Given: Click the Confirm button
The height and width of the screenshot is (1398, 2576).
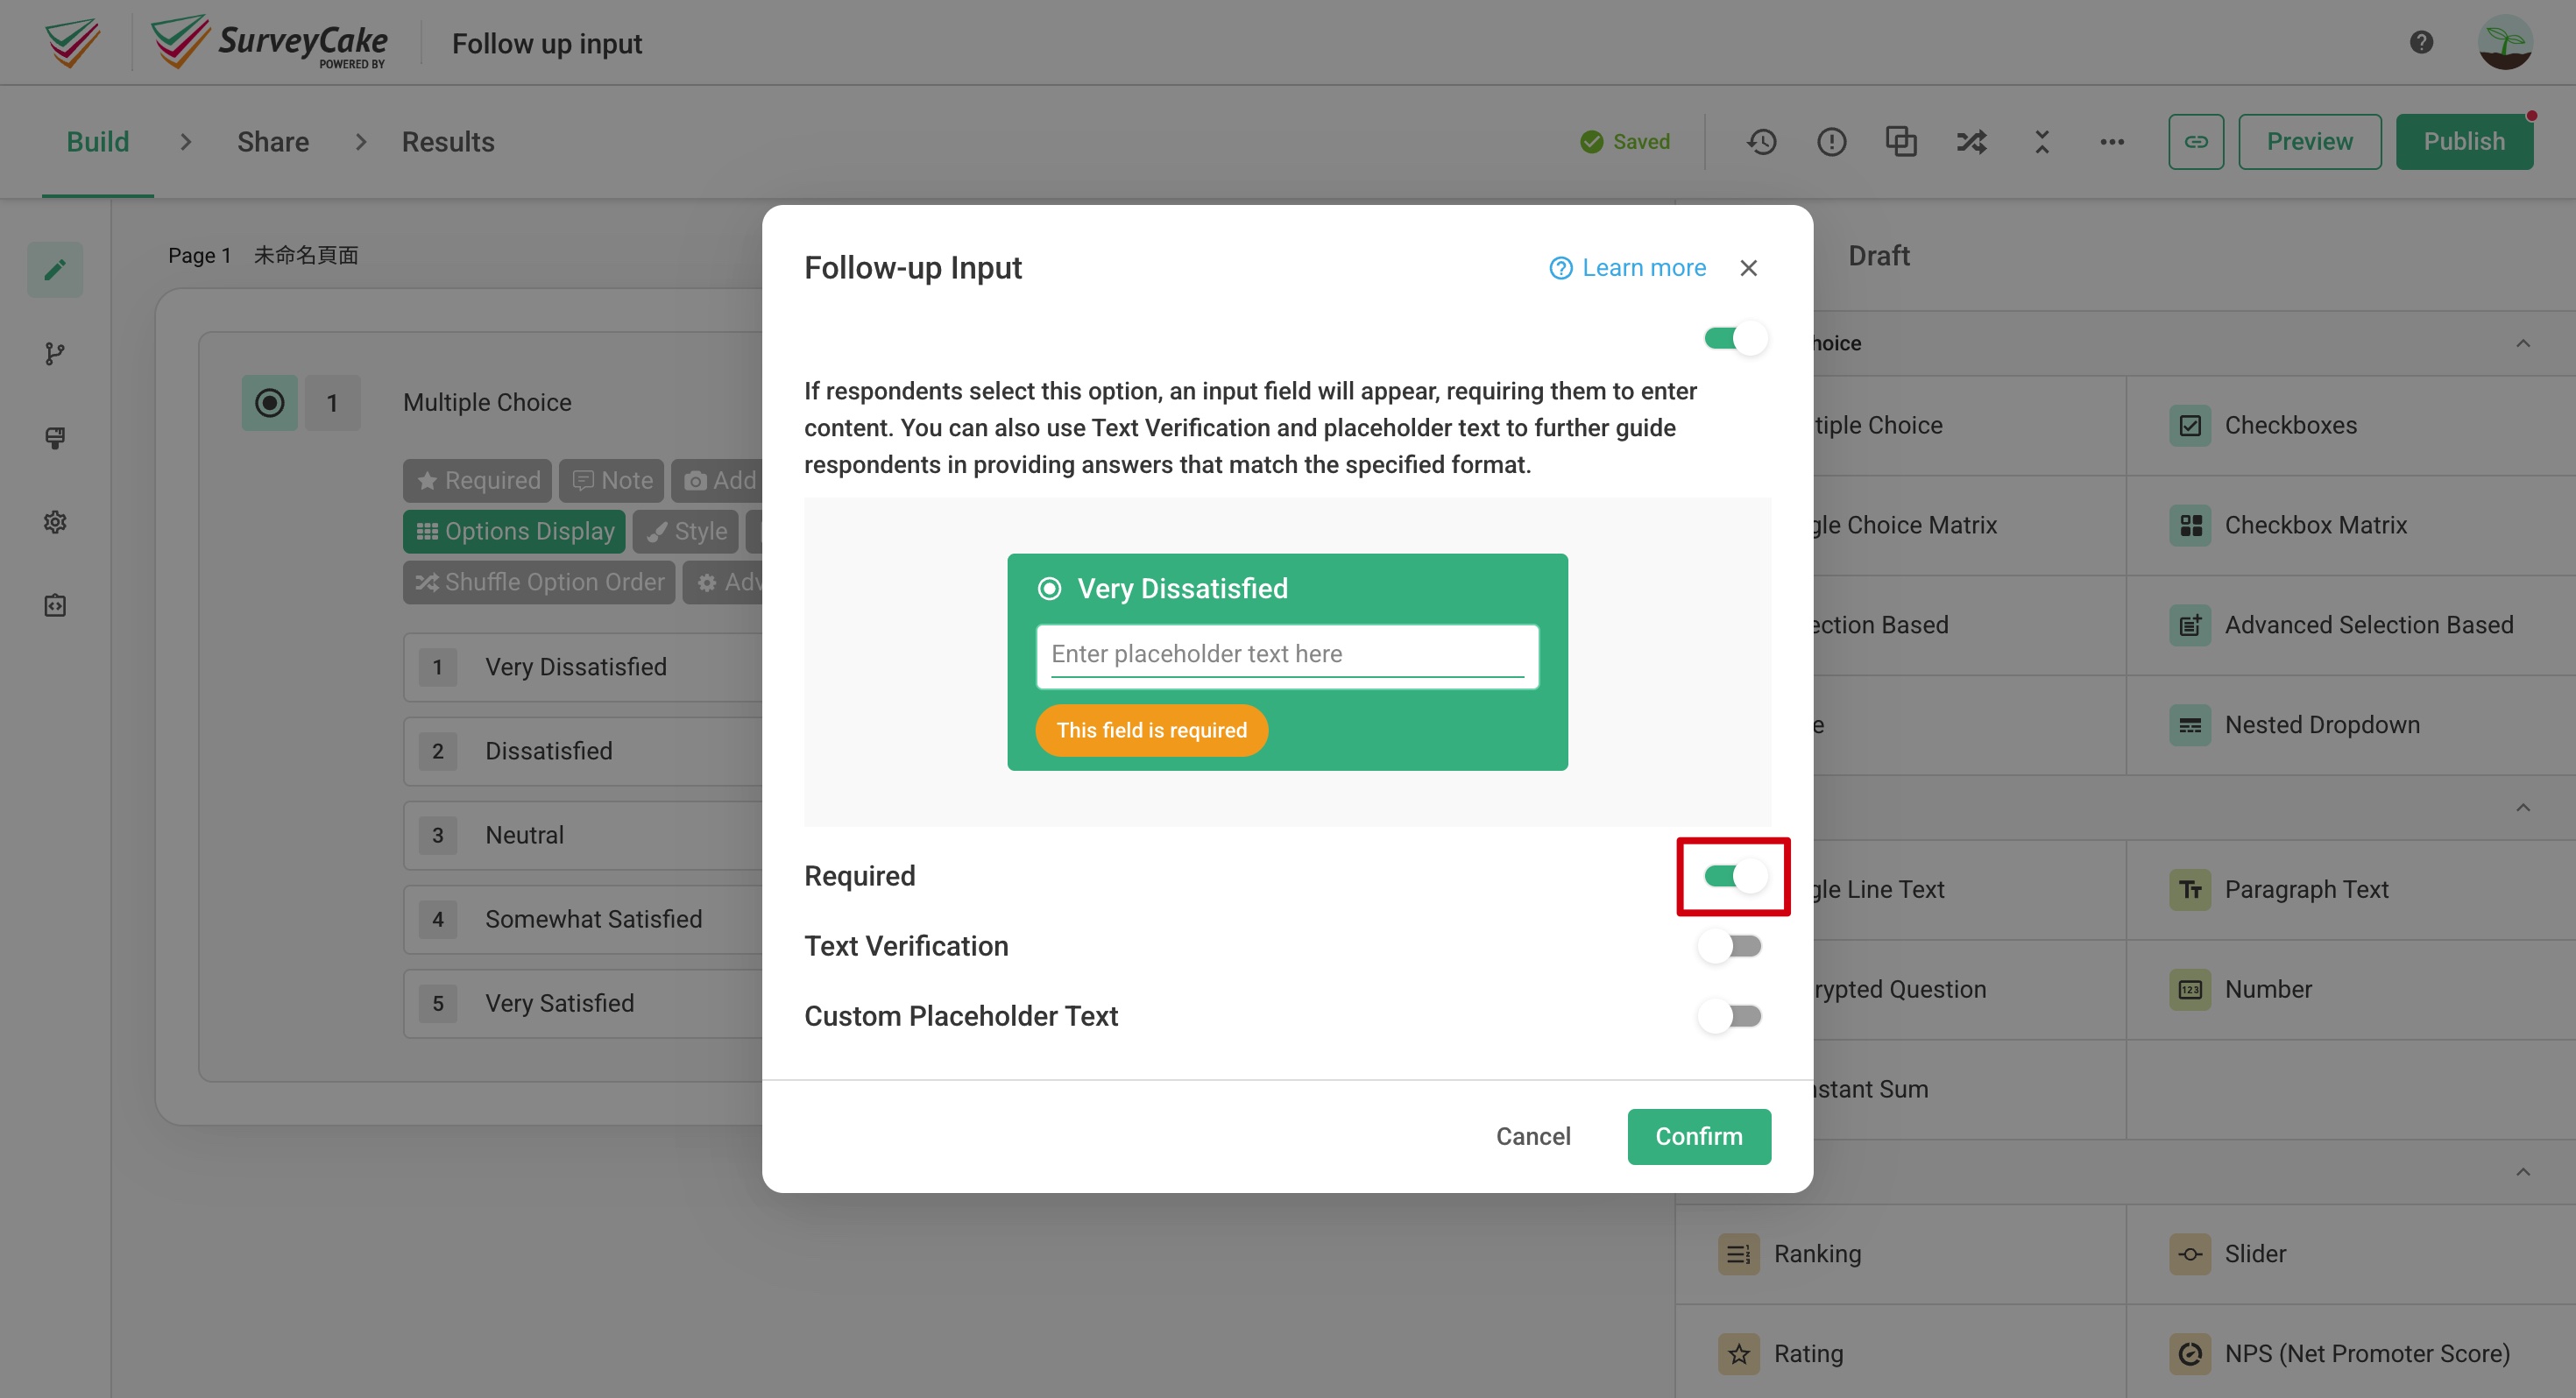Looking at the screenshot, I should click(x=1698, y=1136).
